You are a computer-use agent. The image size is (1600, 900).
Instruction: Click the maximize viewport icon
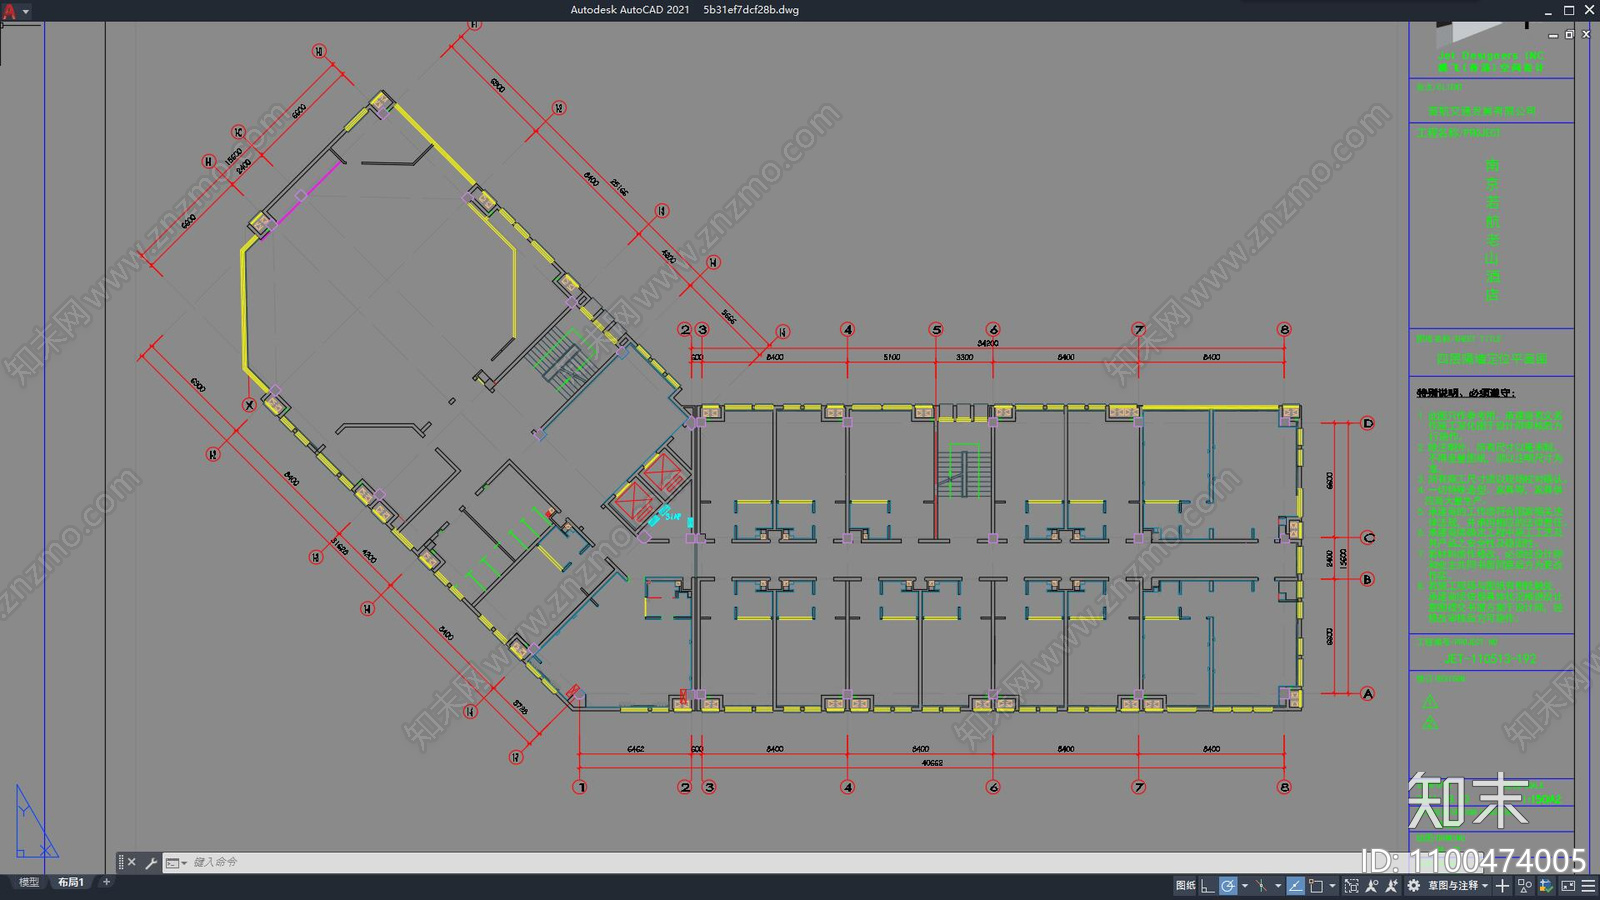tap(1352, 885)
